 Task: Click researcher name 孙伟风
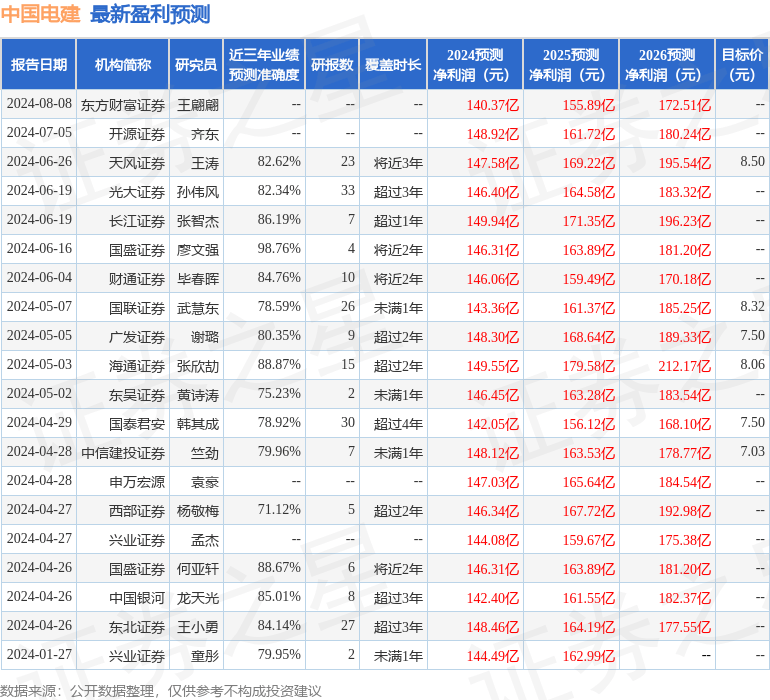tap(198, 192)
